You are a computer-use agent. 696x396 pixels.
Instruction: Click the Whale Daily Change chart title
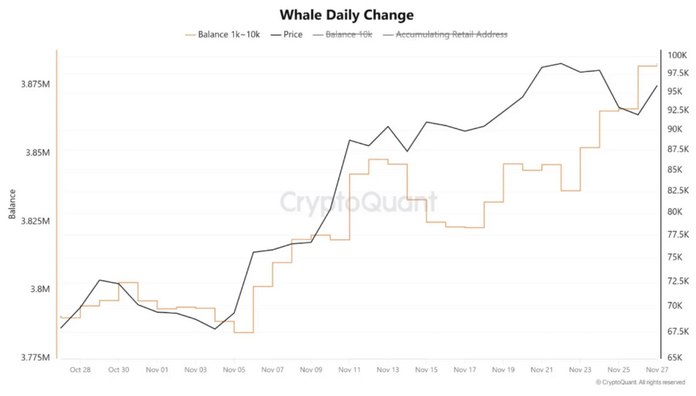(x=347, y=15)
